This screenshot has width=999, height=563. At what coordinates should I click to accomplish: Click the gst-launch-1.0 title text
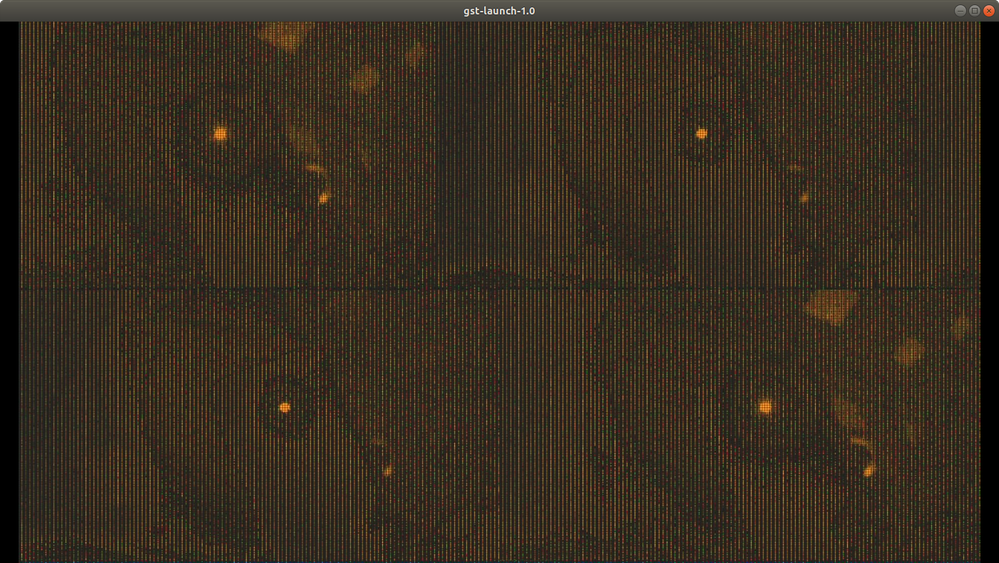click(499, 11)
